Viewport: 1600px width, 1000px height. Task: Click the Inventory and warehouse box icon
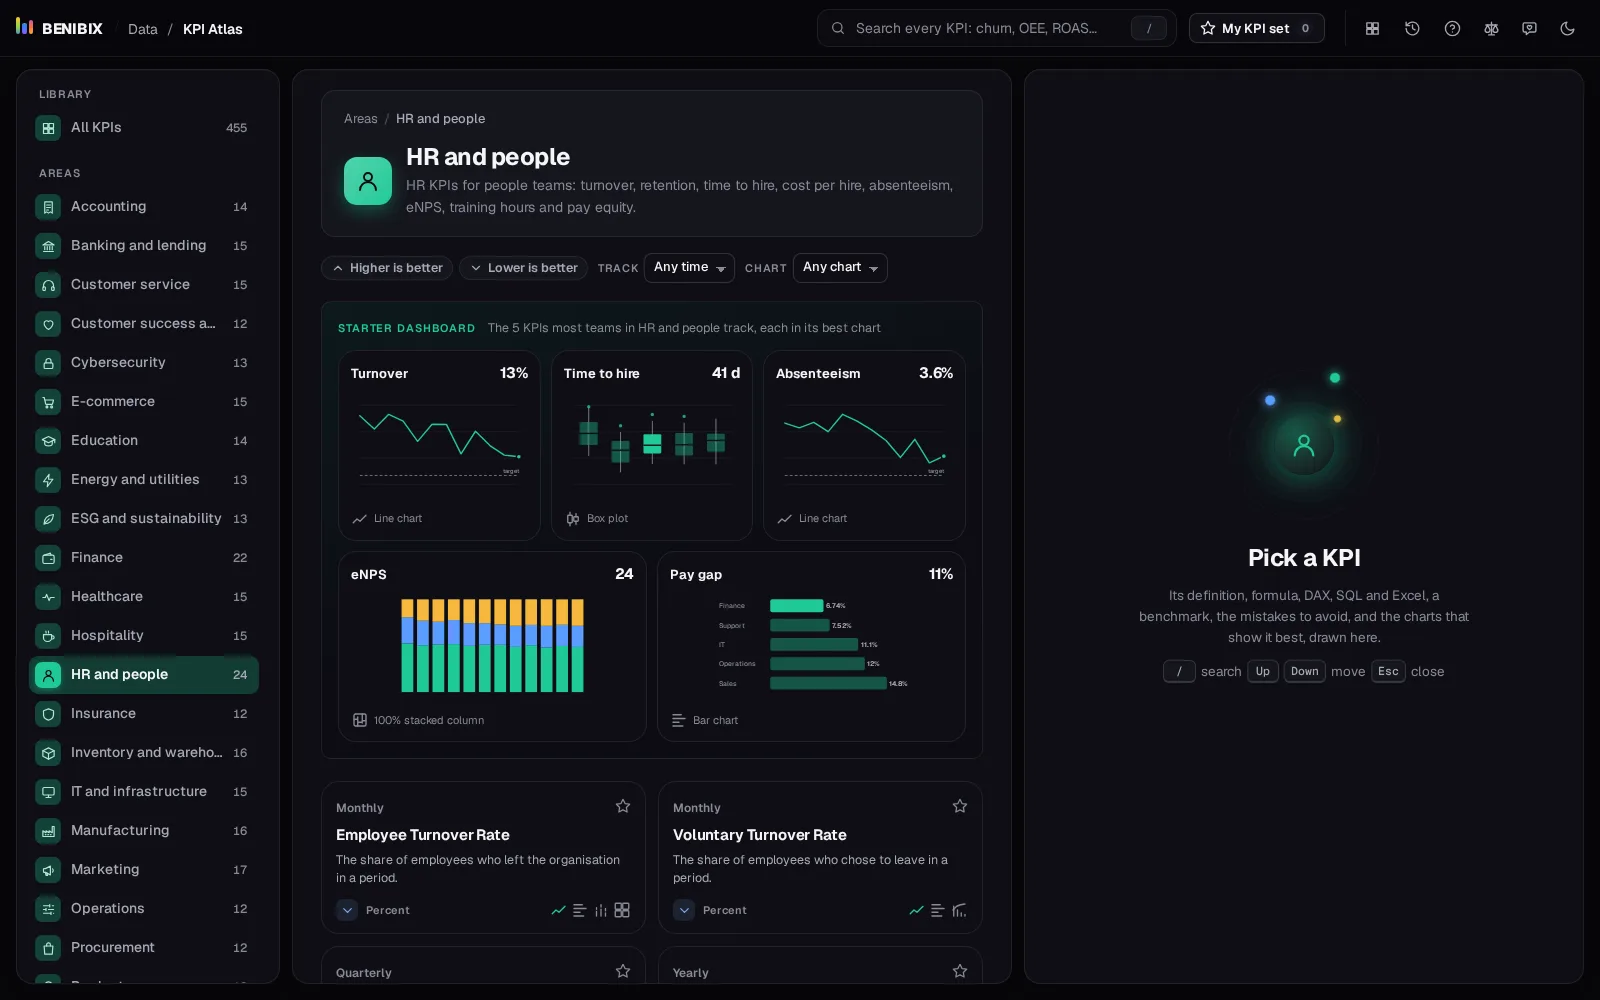(x=48, y=753)
